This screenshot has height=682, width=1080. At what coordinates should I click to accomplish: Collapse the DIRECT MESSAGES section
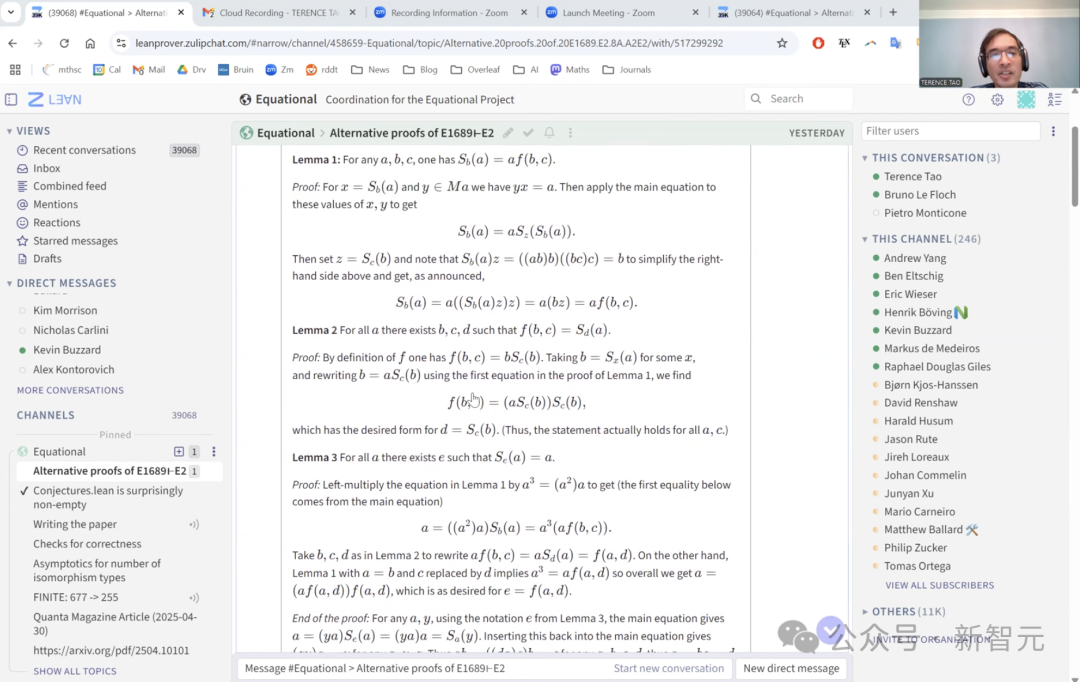[x=10, y=283]
